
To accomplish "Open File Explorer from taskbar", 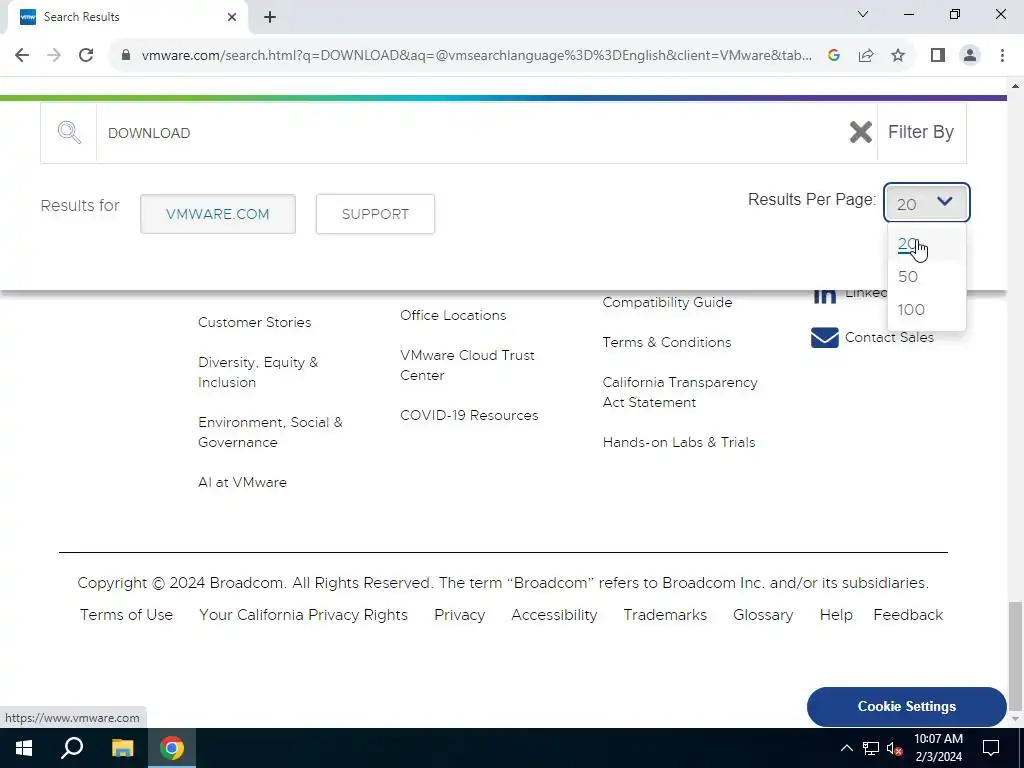I will pos(122,748).
